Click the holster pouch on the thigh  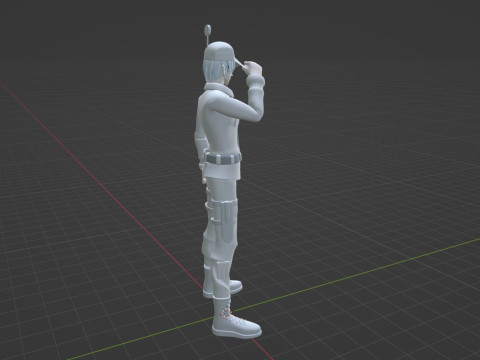(x=228, y=221)
